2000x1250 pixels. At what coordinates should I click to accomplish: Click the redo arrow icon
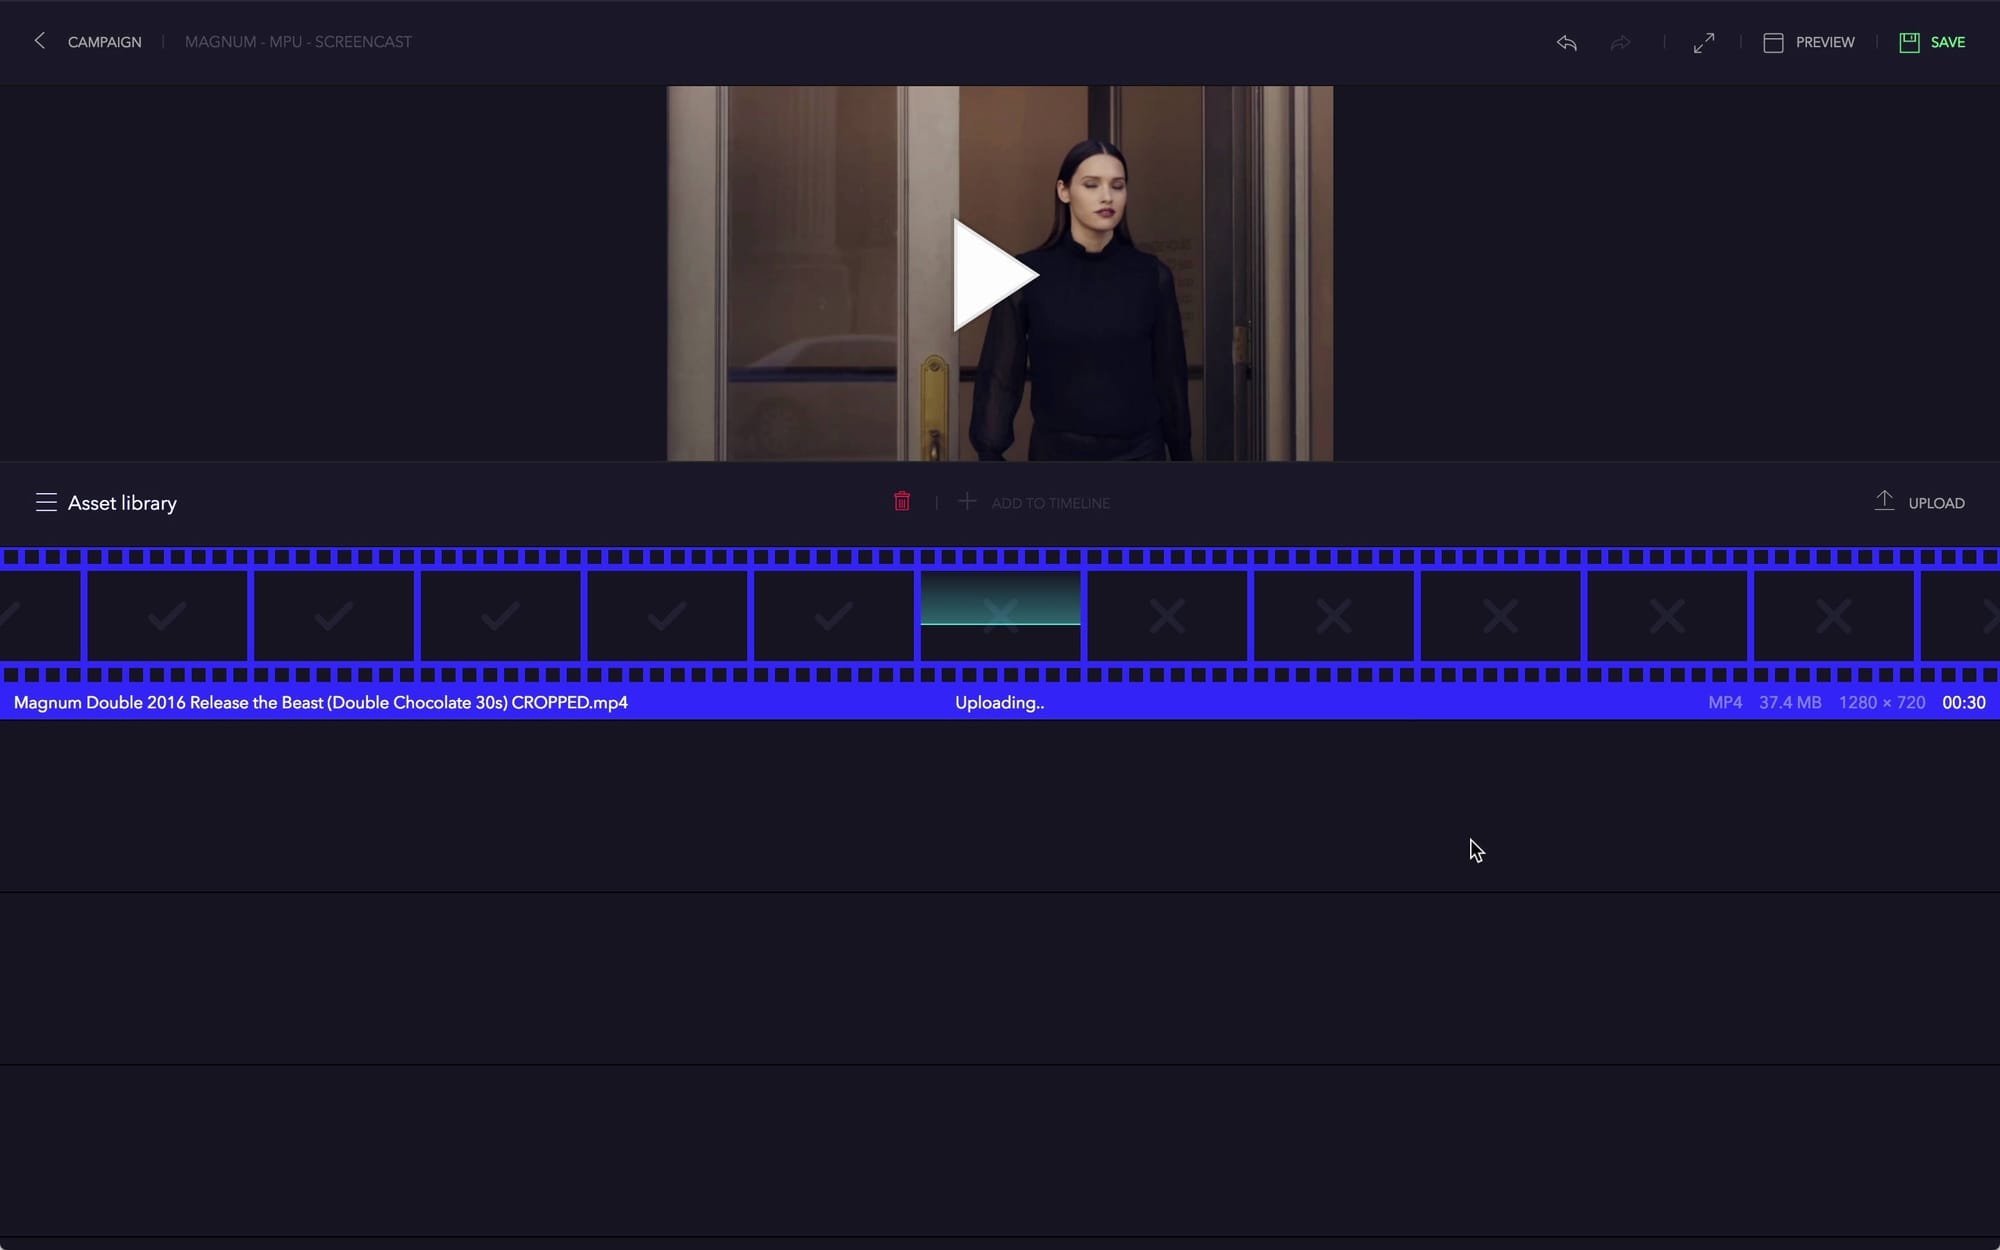[x=1620, y=42]
